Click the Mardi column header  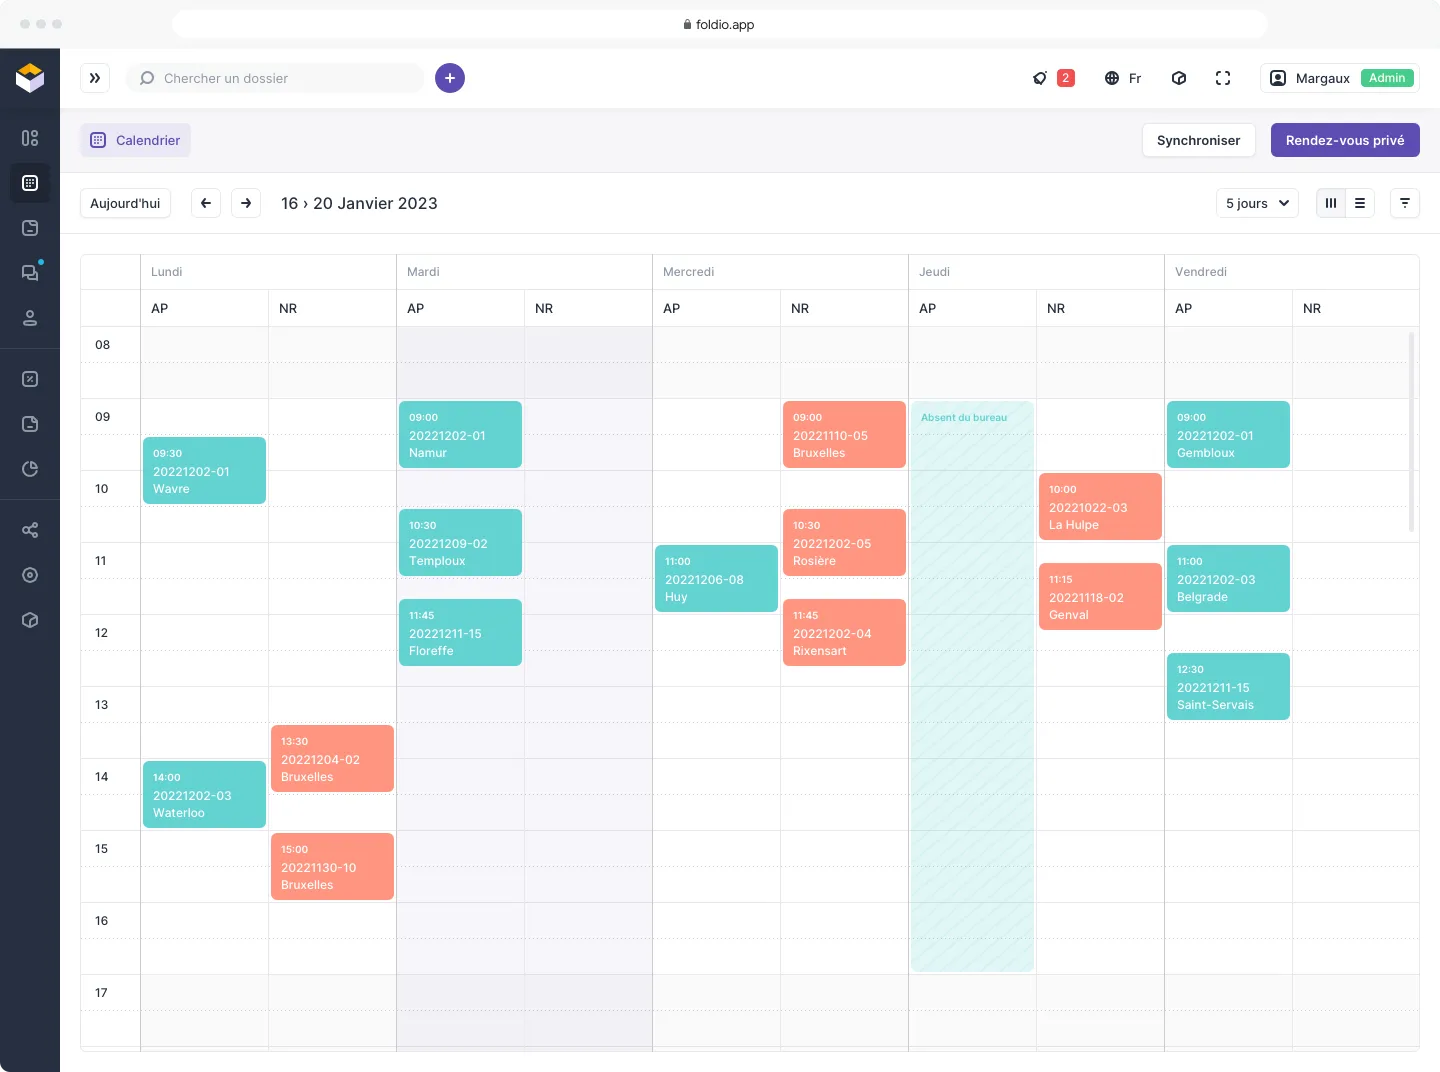pyautogui.click(x=524, y=272)
